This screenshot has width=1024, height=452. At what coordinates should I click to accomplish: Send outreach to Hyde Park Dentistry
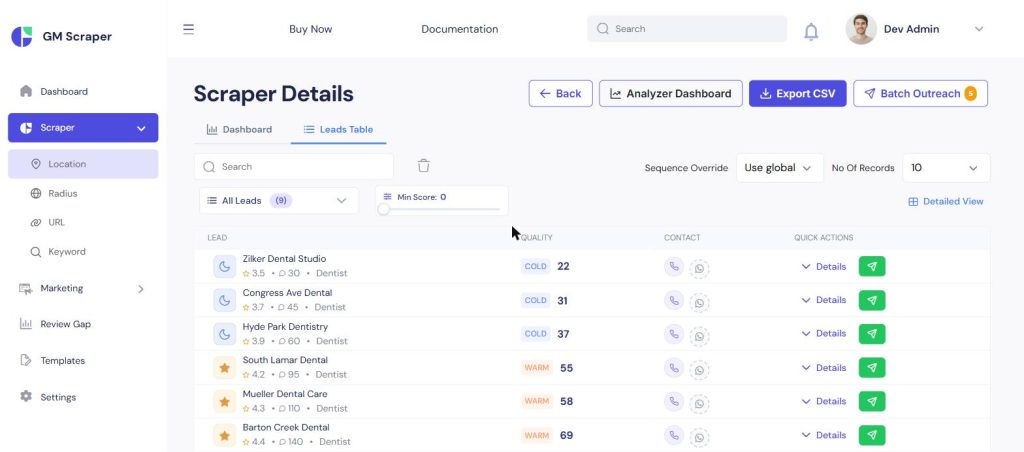point(872,334)
